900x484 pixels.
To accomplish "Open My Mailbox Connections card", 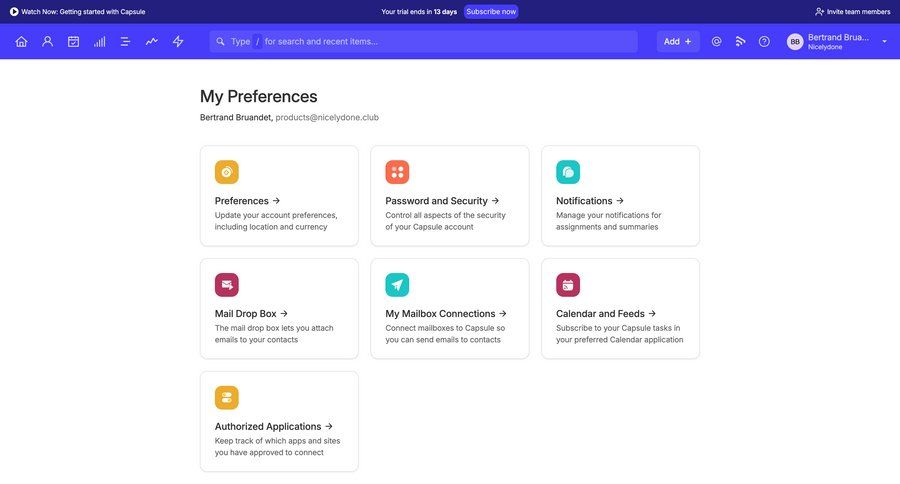I will 449,309.
